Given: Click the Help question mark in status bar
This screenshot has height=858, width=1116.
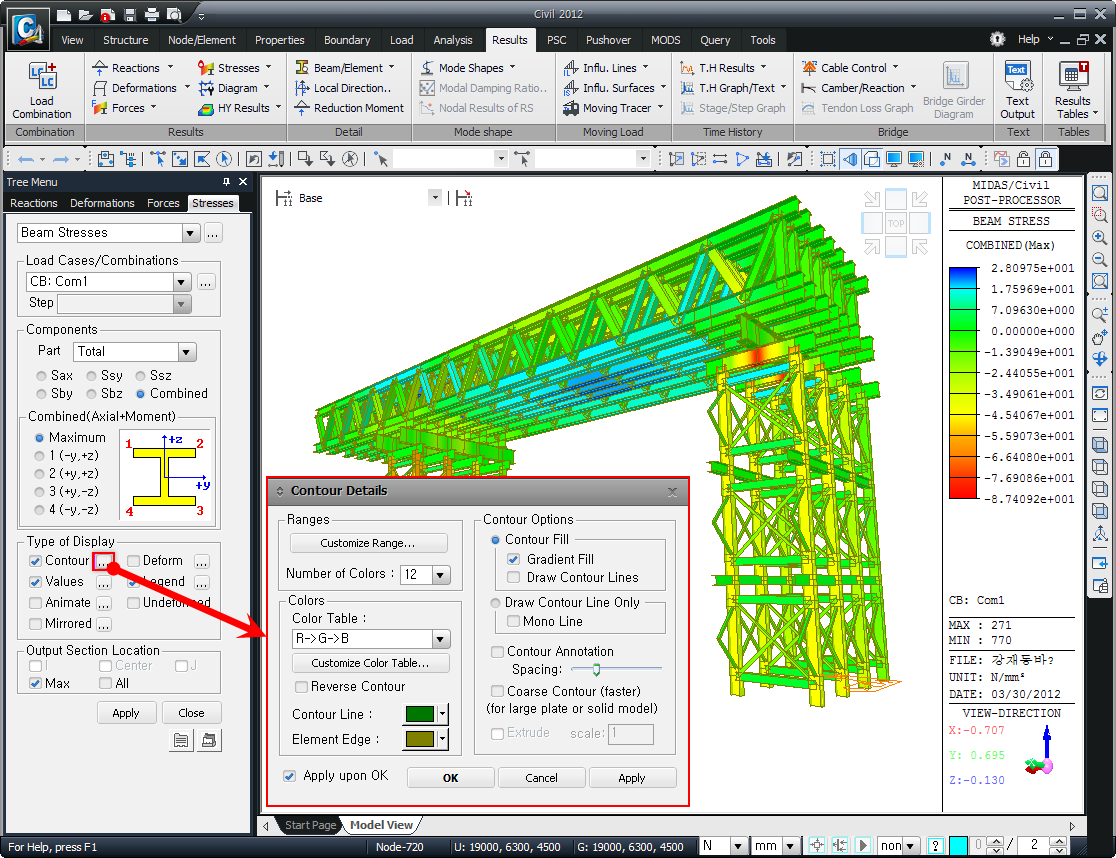Looking at the screenshot, I should 935,845.
